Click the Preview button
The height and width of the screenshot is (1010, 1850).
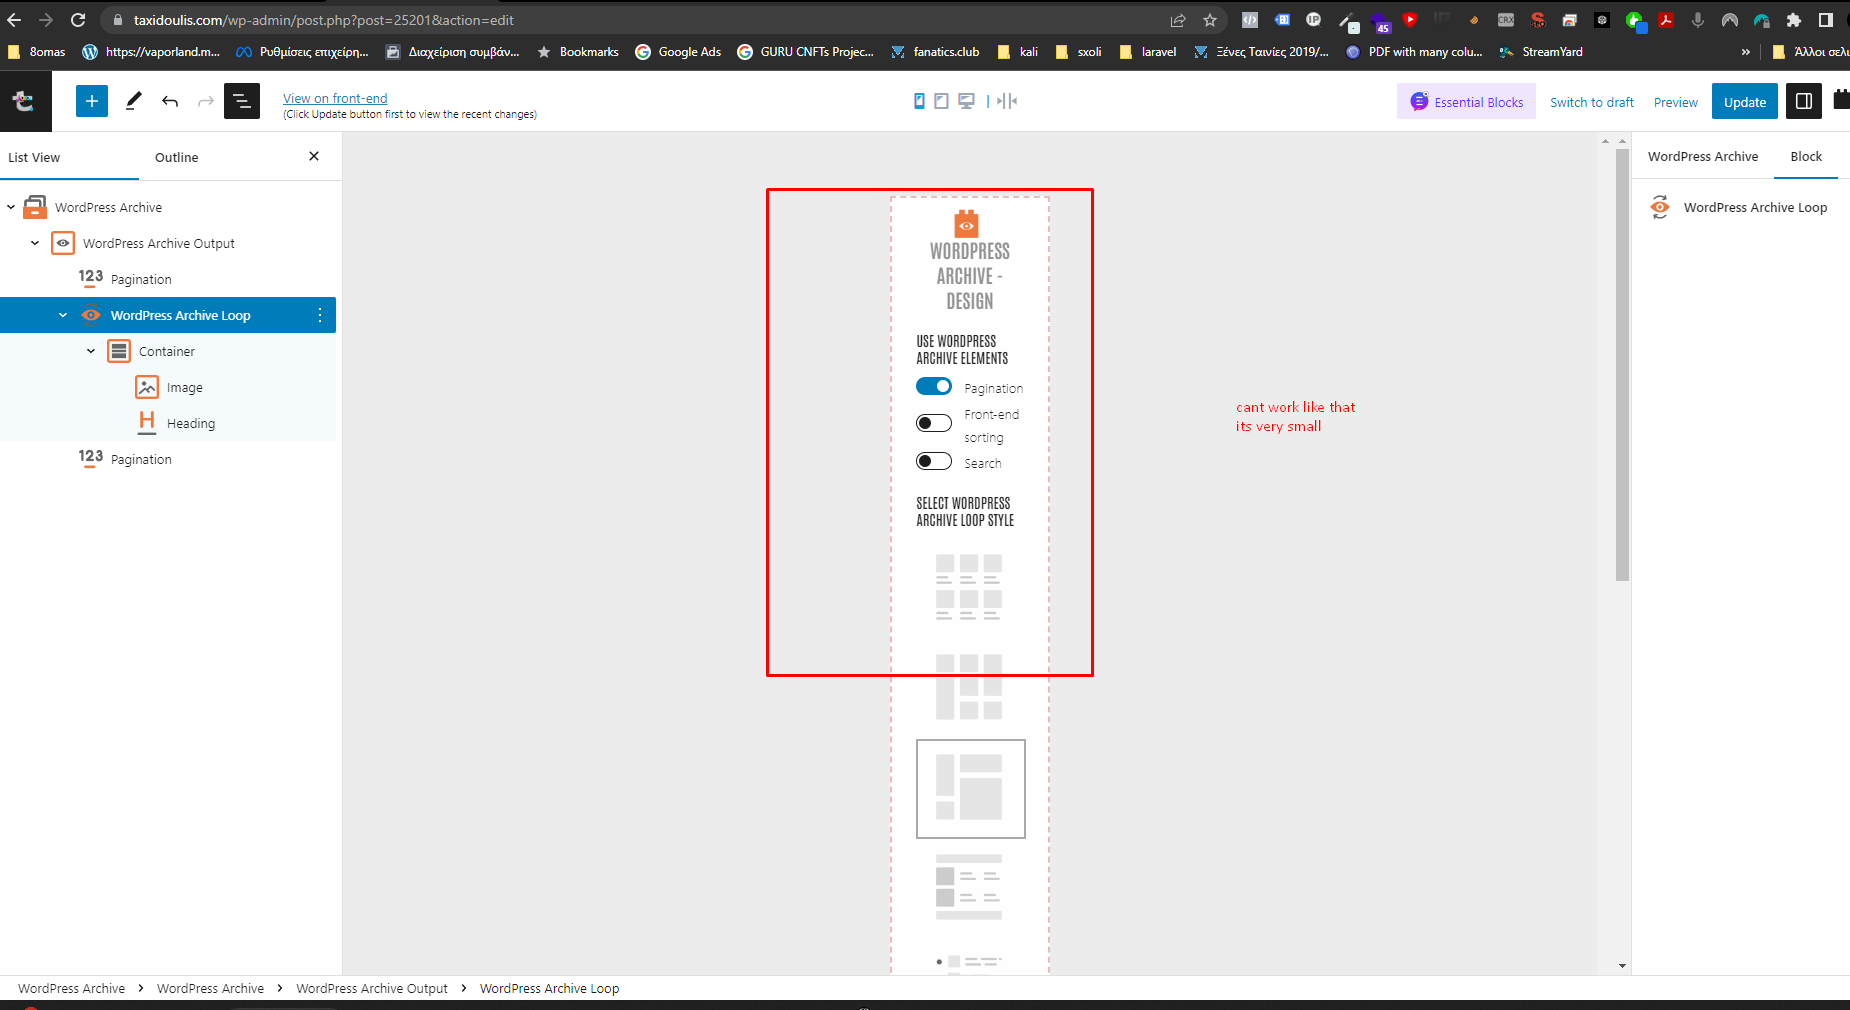point(1676,102)
